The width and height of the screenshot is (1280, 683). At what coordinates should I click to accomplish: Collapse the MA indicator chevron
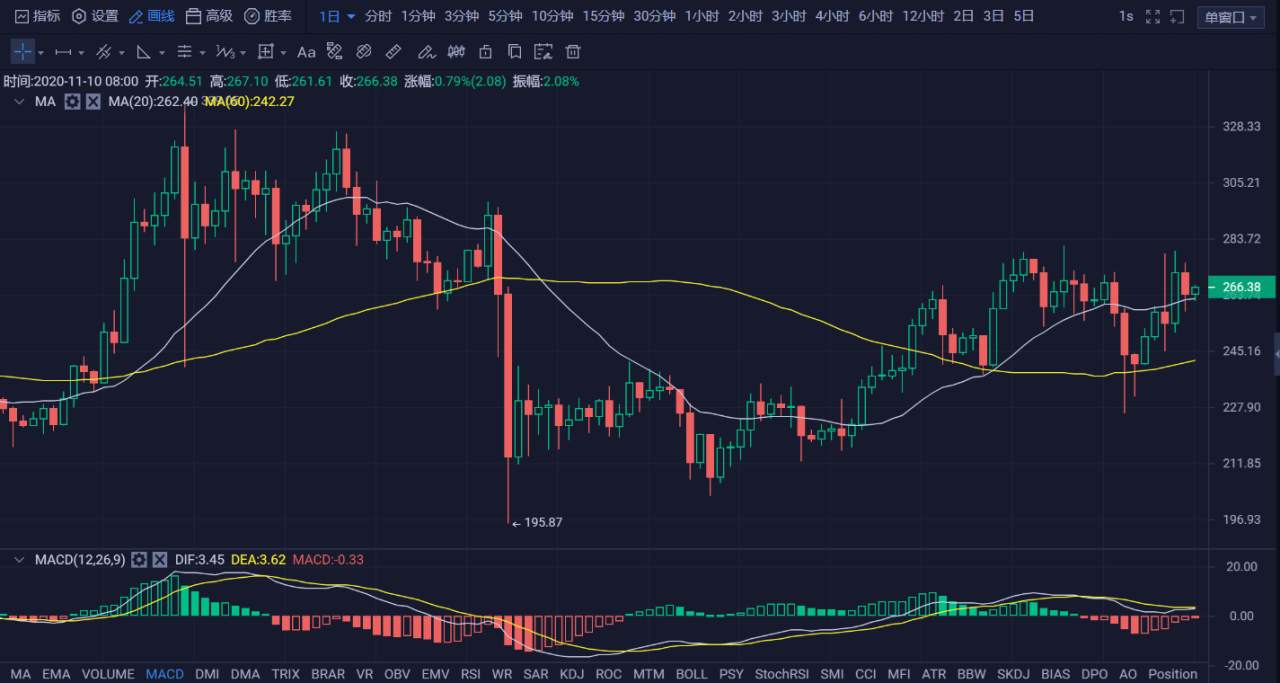click(18, 101)
